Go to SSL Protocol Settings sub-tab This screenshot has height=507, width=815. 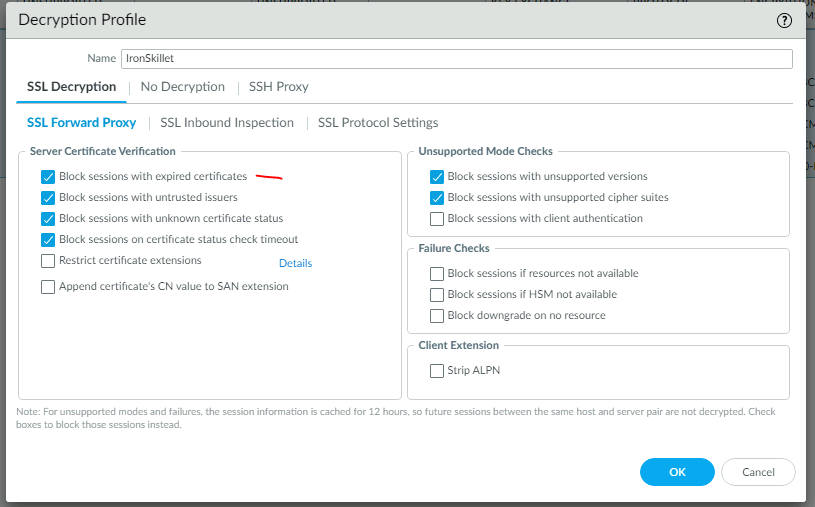coord(378,123)
